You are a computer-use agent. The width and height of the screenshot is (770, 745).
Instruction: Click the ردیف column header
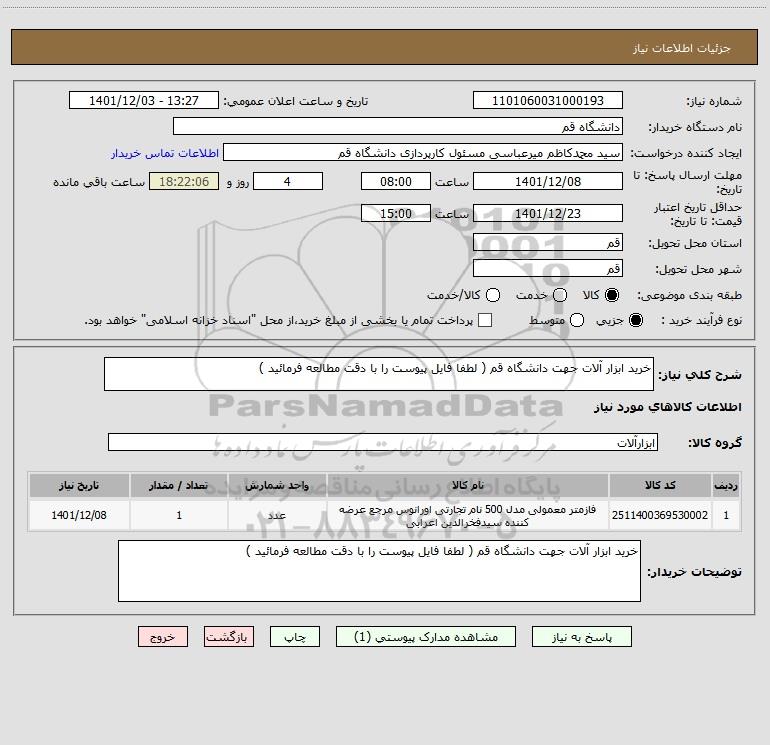[726, 485]
